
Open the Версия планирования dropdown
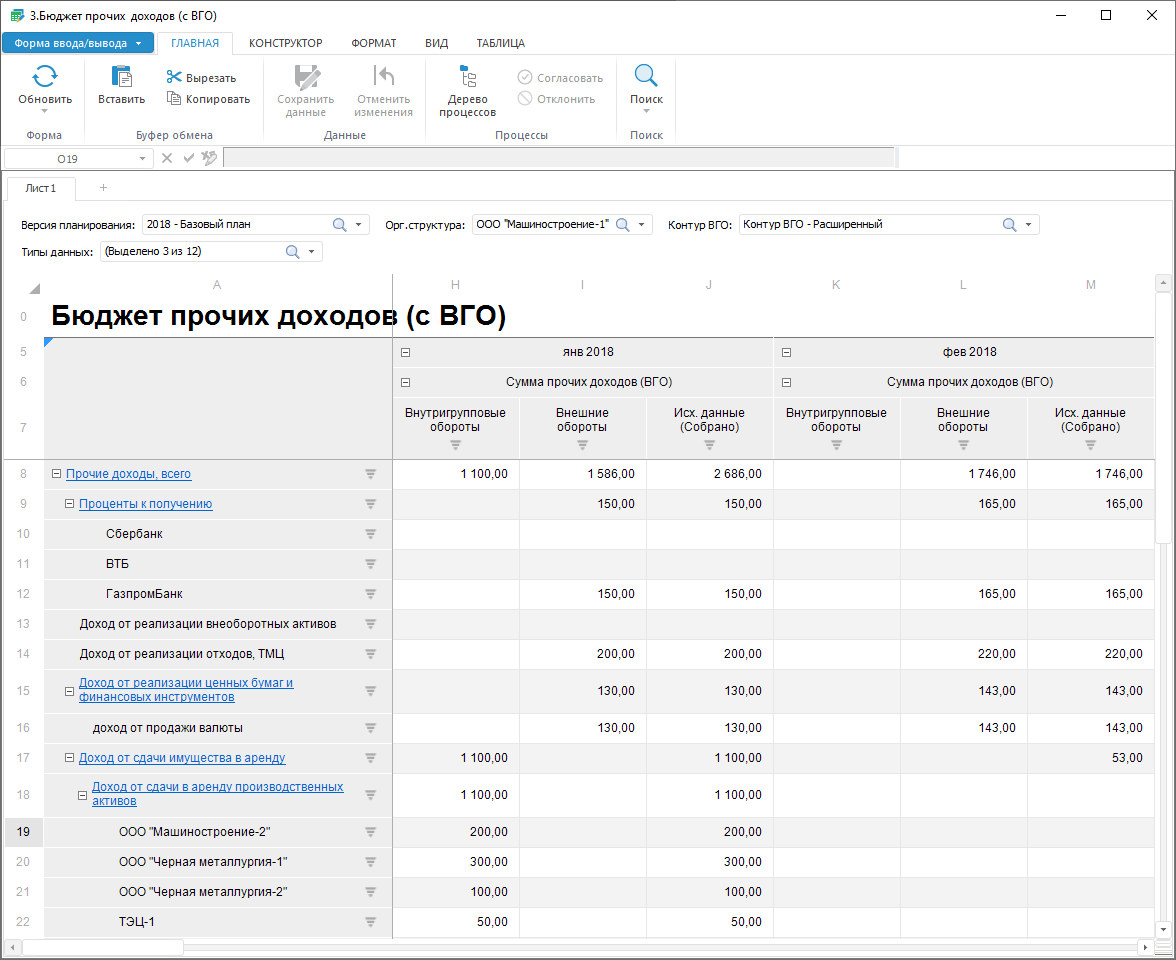point(359,225)
